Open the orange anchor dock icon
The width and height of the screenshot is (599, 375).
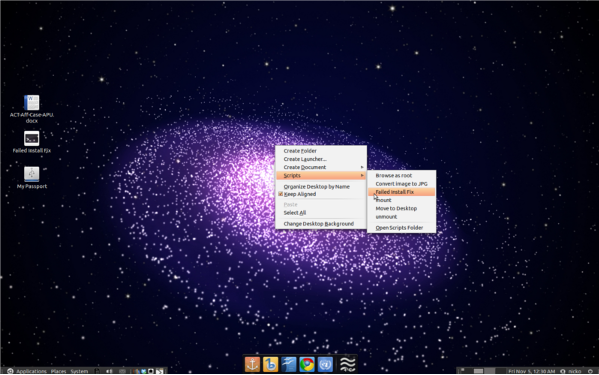252,364
